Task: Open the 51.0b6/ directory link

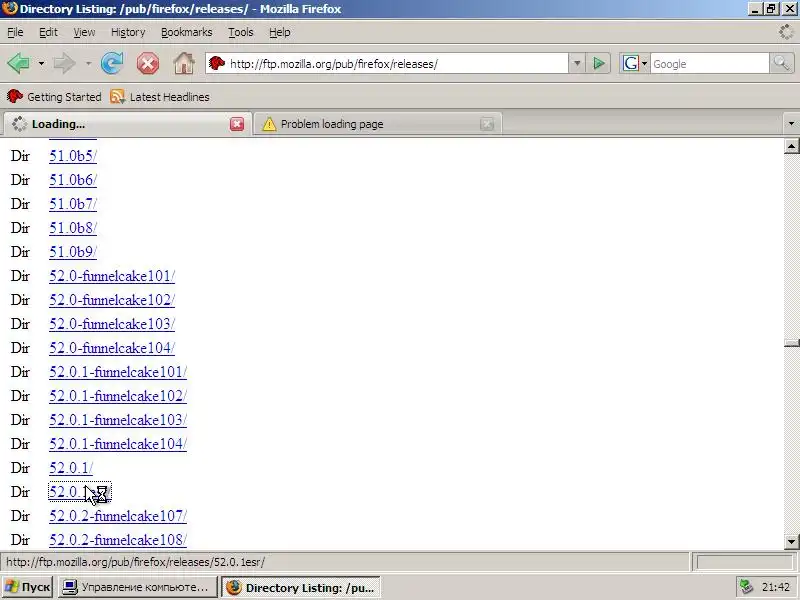Action: point(72,180)
